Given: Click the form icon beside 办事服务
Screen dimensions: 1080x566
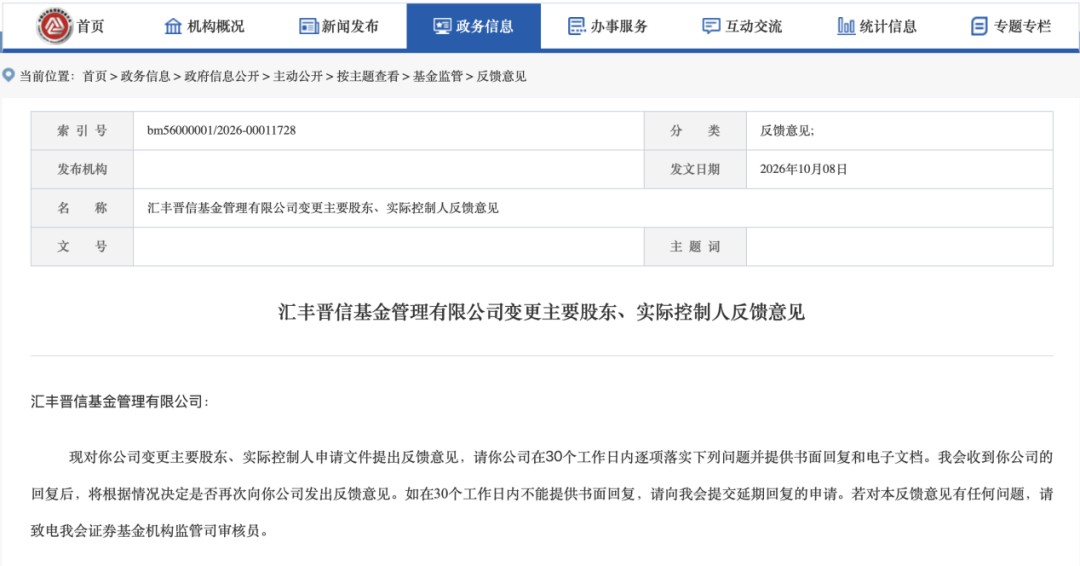Looking at the screenshot, I should 576,26.
